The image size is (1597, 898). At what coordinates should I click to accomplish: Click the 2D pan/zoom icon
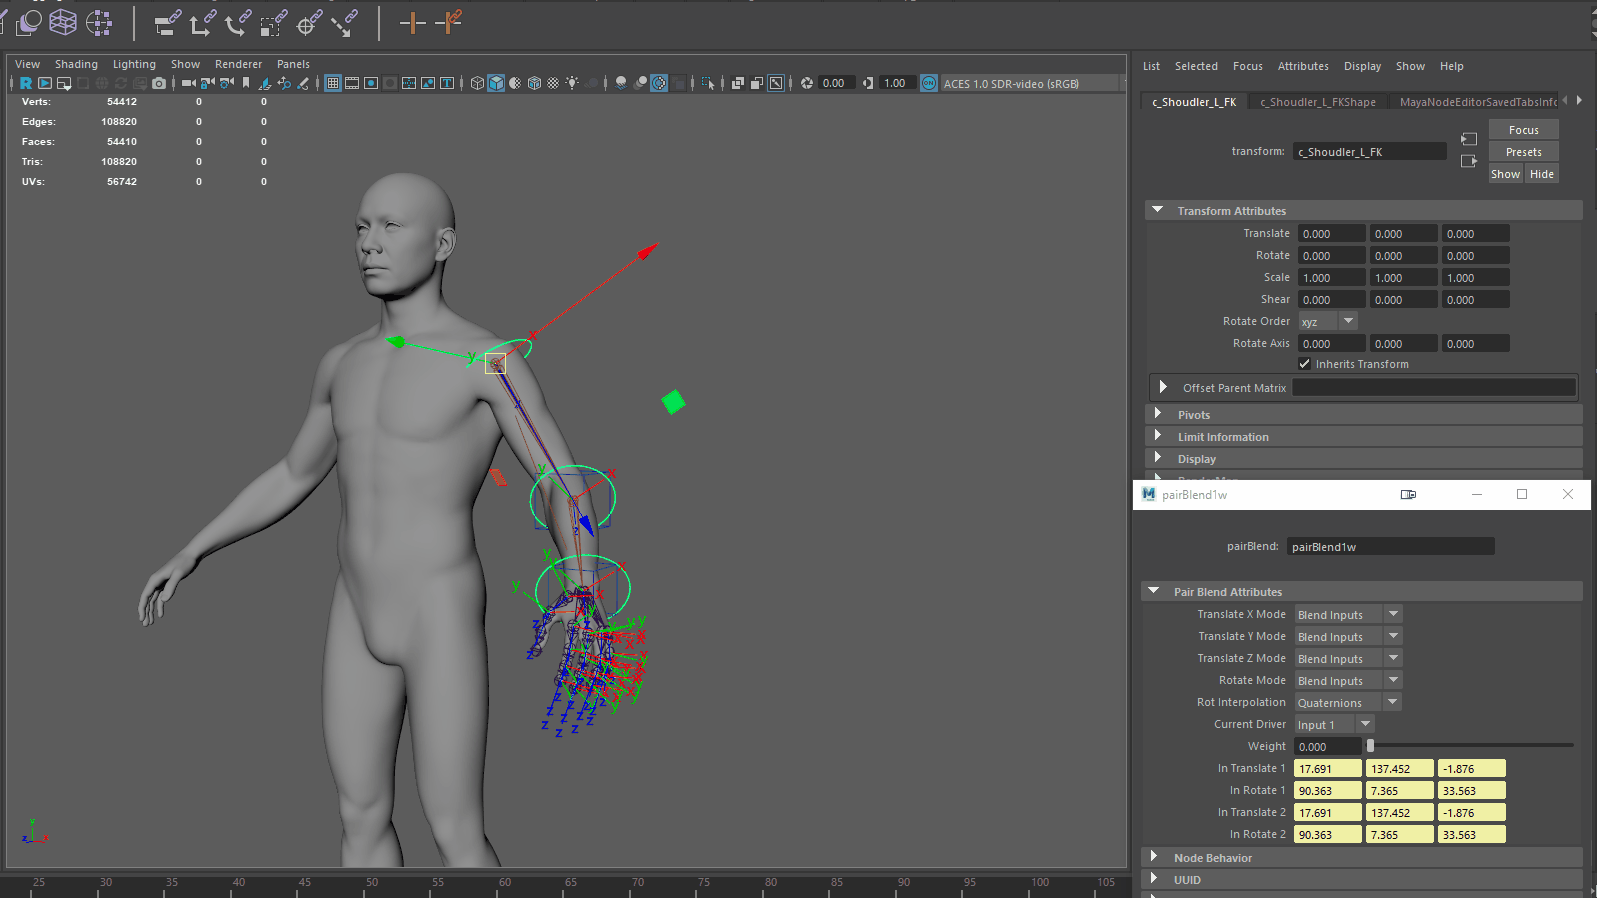pos(284,83)
